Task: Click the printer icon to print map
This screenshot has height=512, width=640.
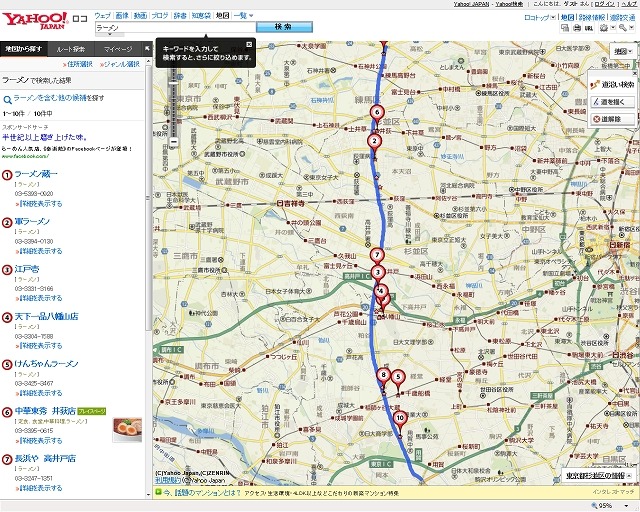Action: (x=577, y=28)
